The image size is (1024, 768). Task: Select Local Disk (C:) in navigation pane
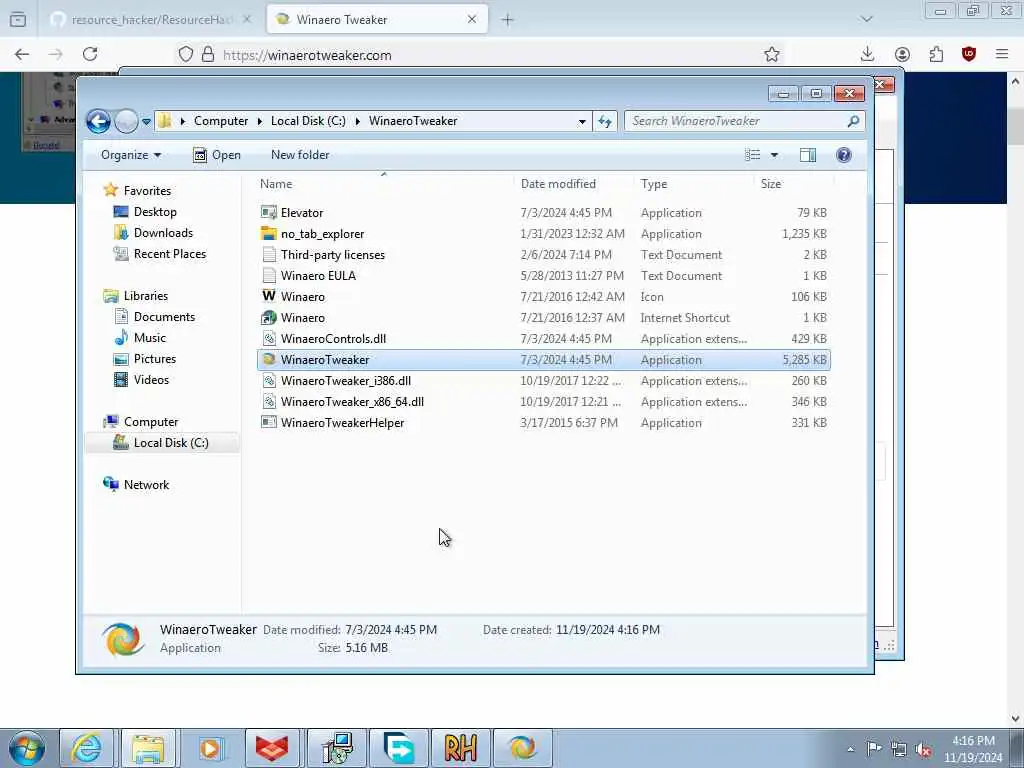pos(163,443)
